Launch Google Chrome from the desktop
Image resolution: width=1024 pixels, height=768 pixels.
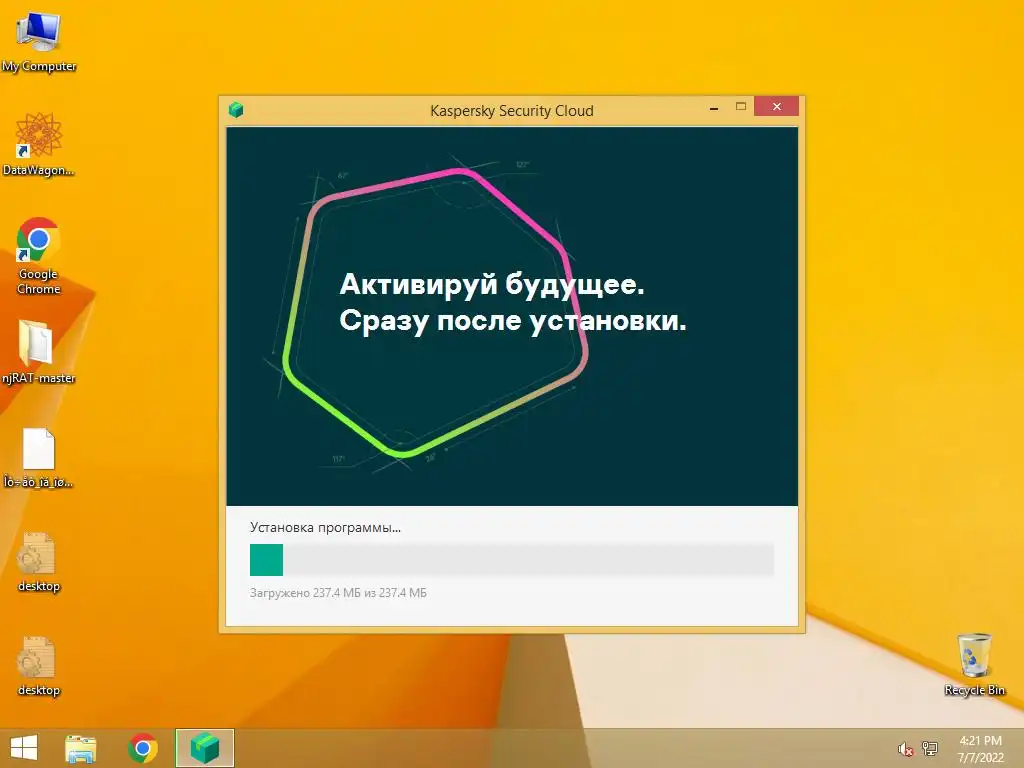[39, 256]
